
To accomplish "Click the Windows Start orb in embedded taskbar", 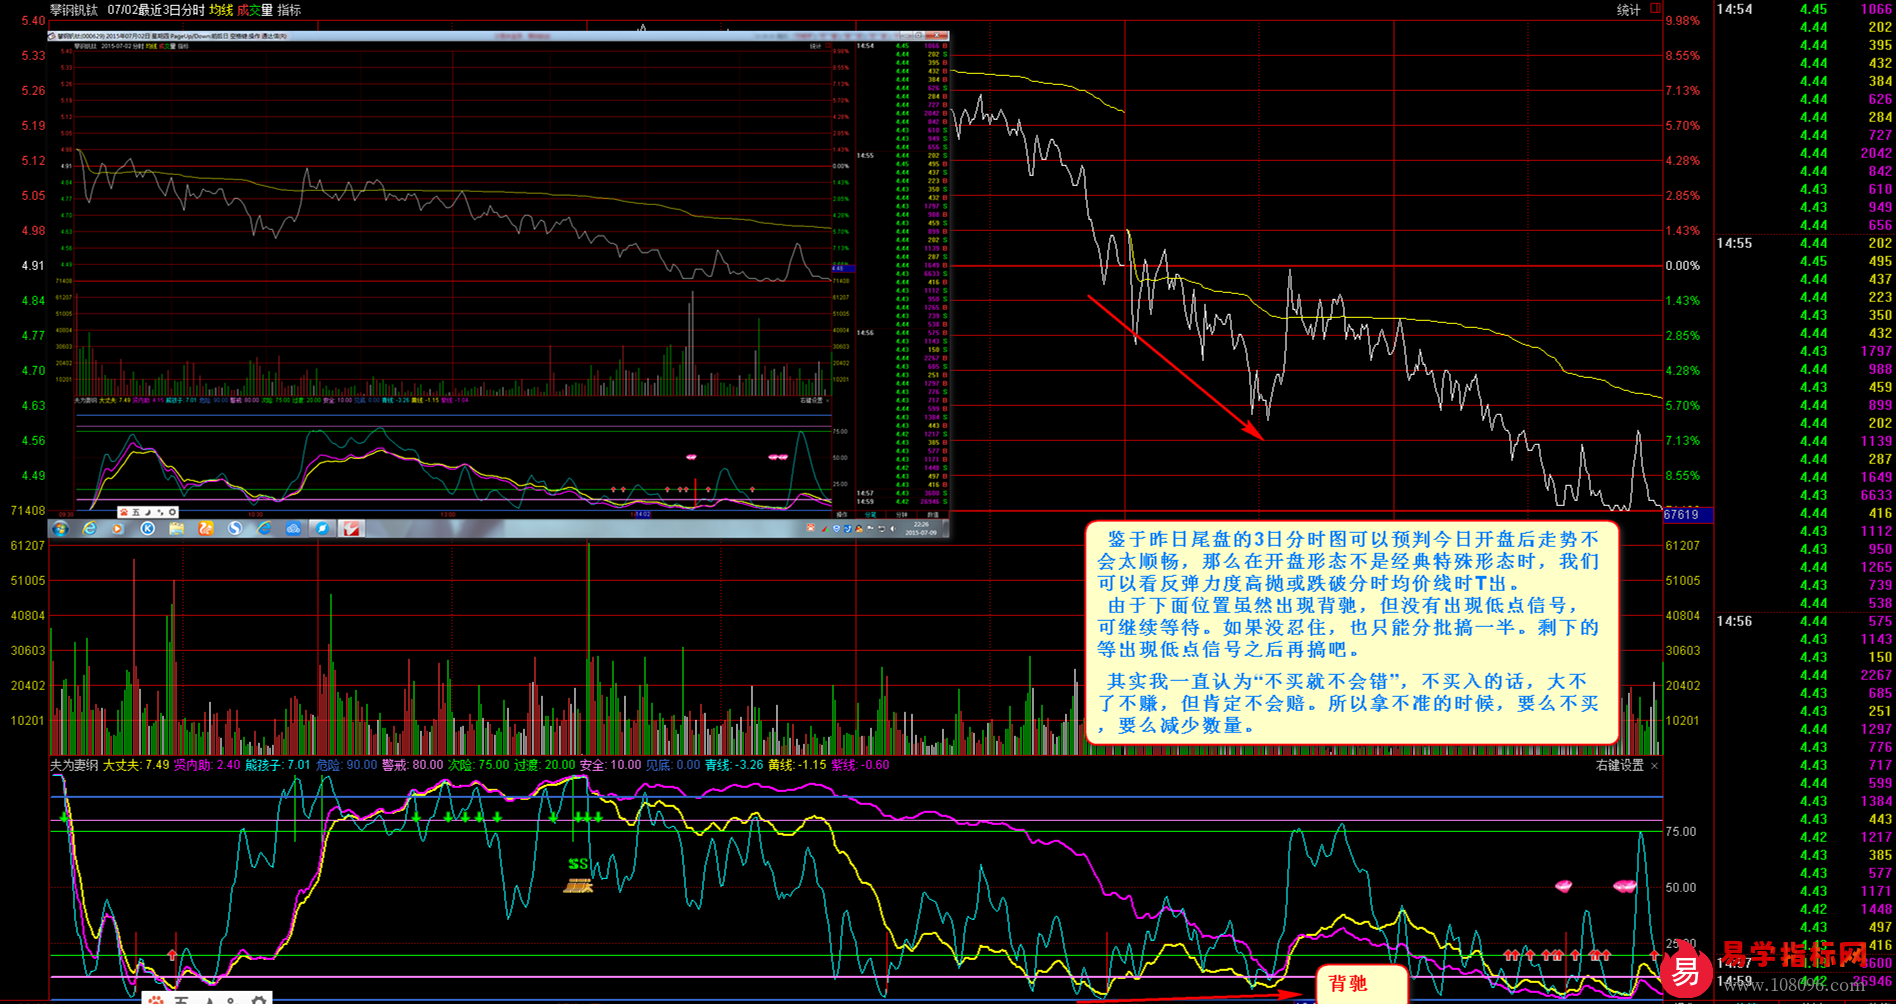I will click(x=60, y=528).
